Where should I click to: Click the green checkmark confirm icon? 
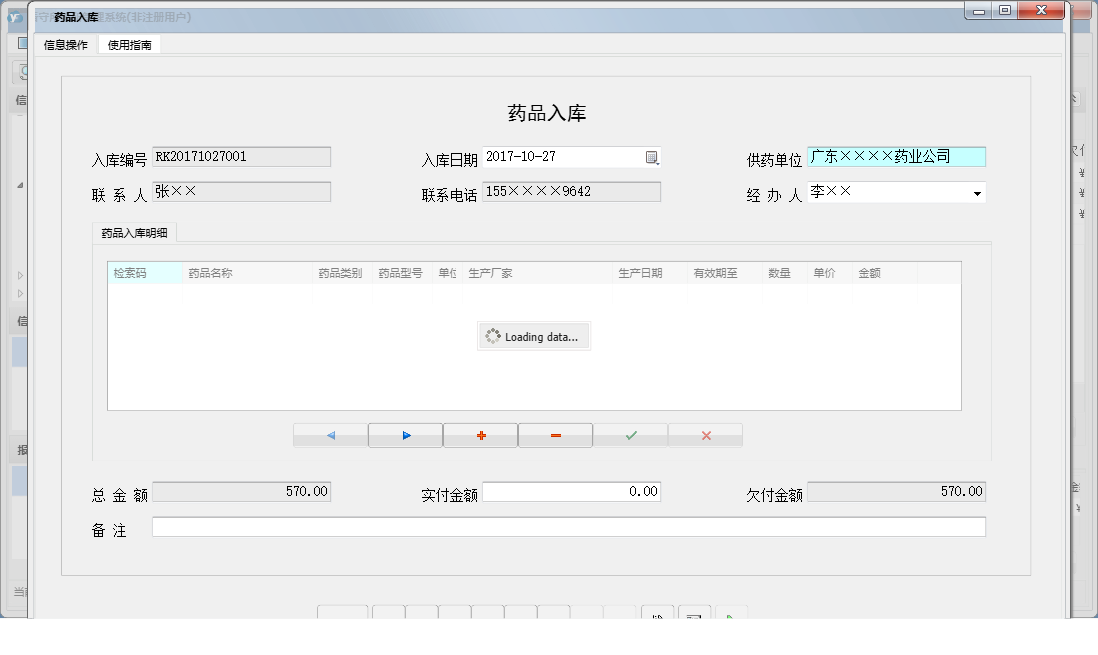[630, 434]
